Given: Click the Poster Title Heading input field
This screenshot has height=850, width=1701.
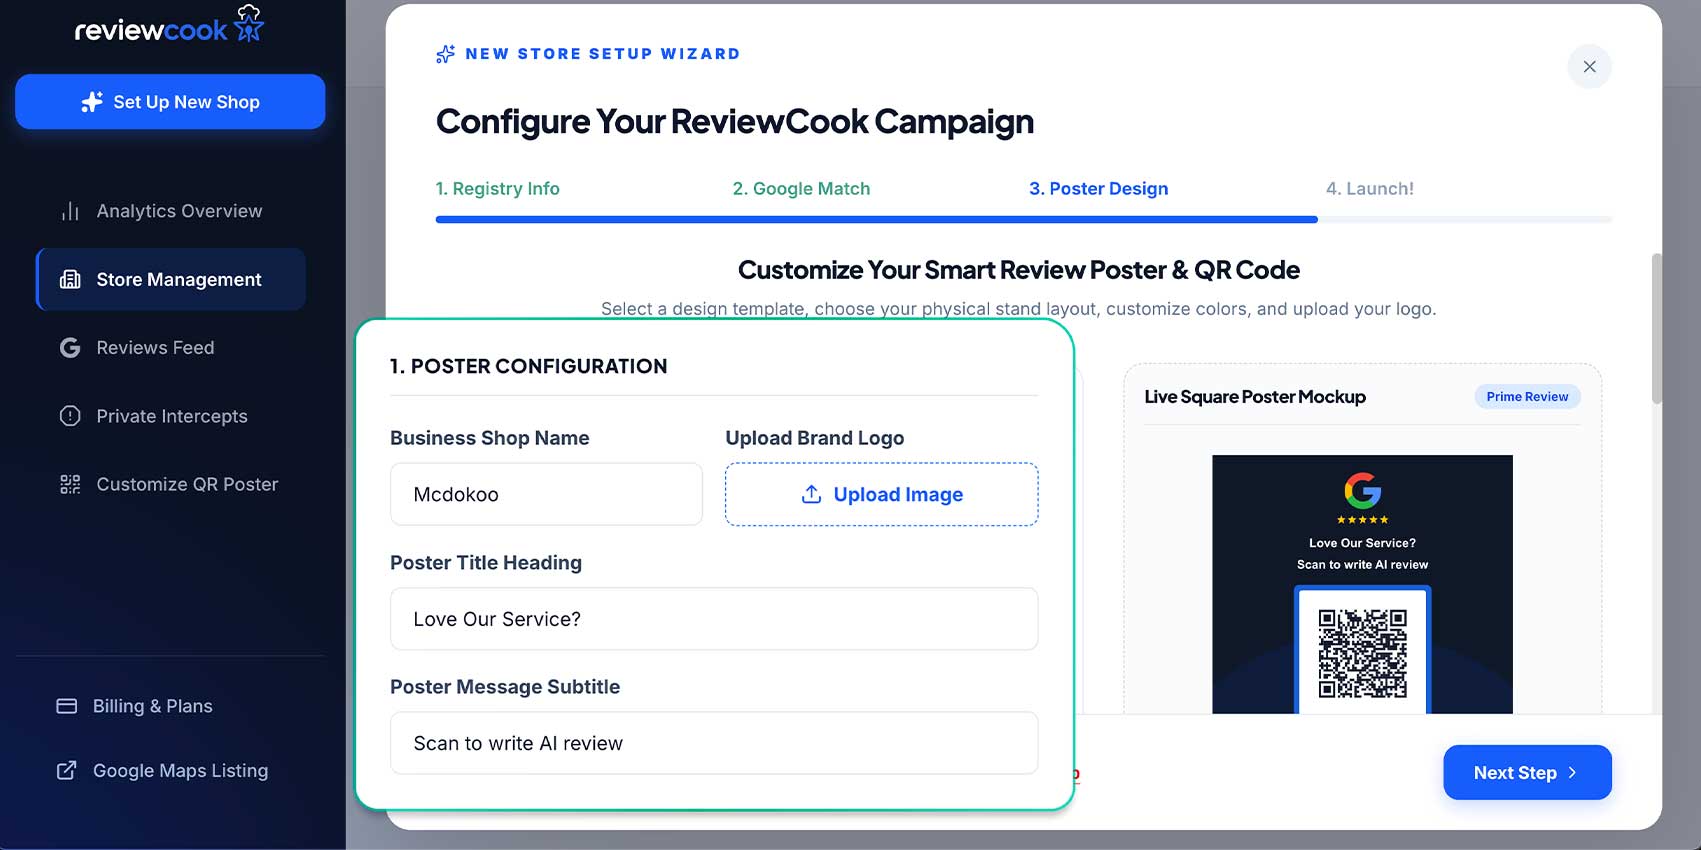Looking at the screenshot, I should click(x=714, y=619).
